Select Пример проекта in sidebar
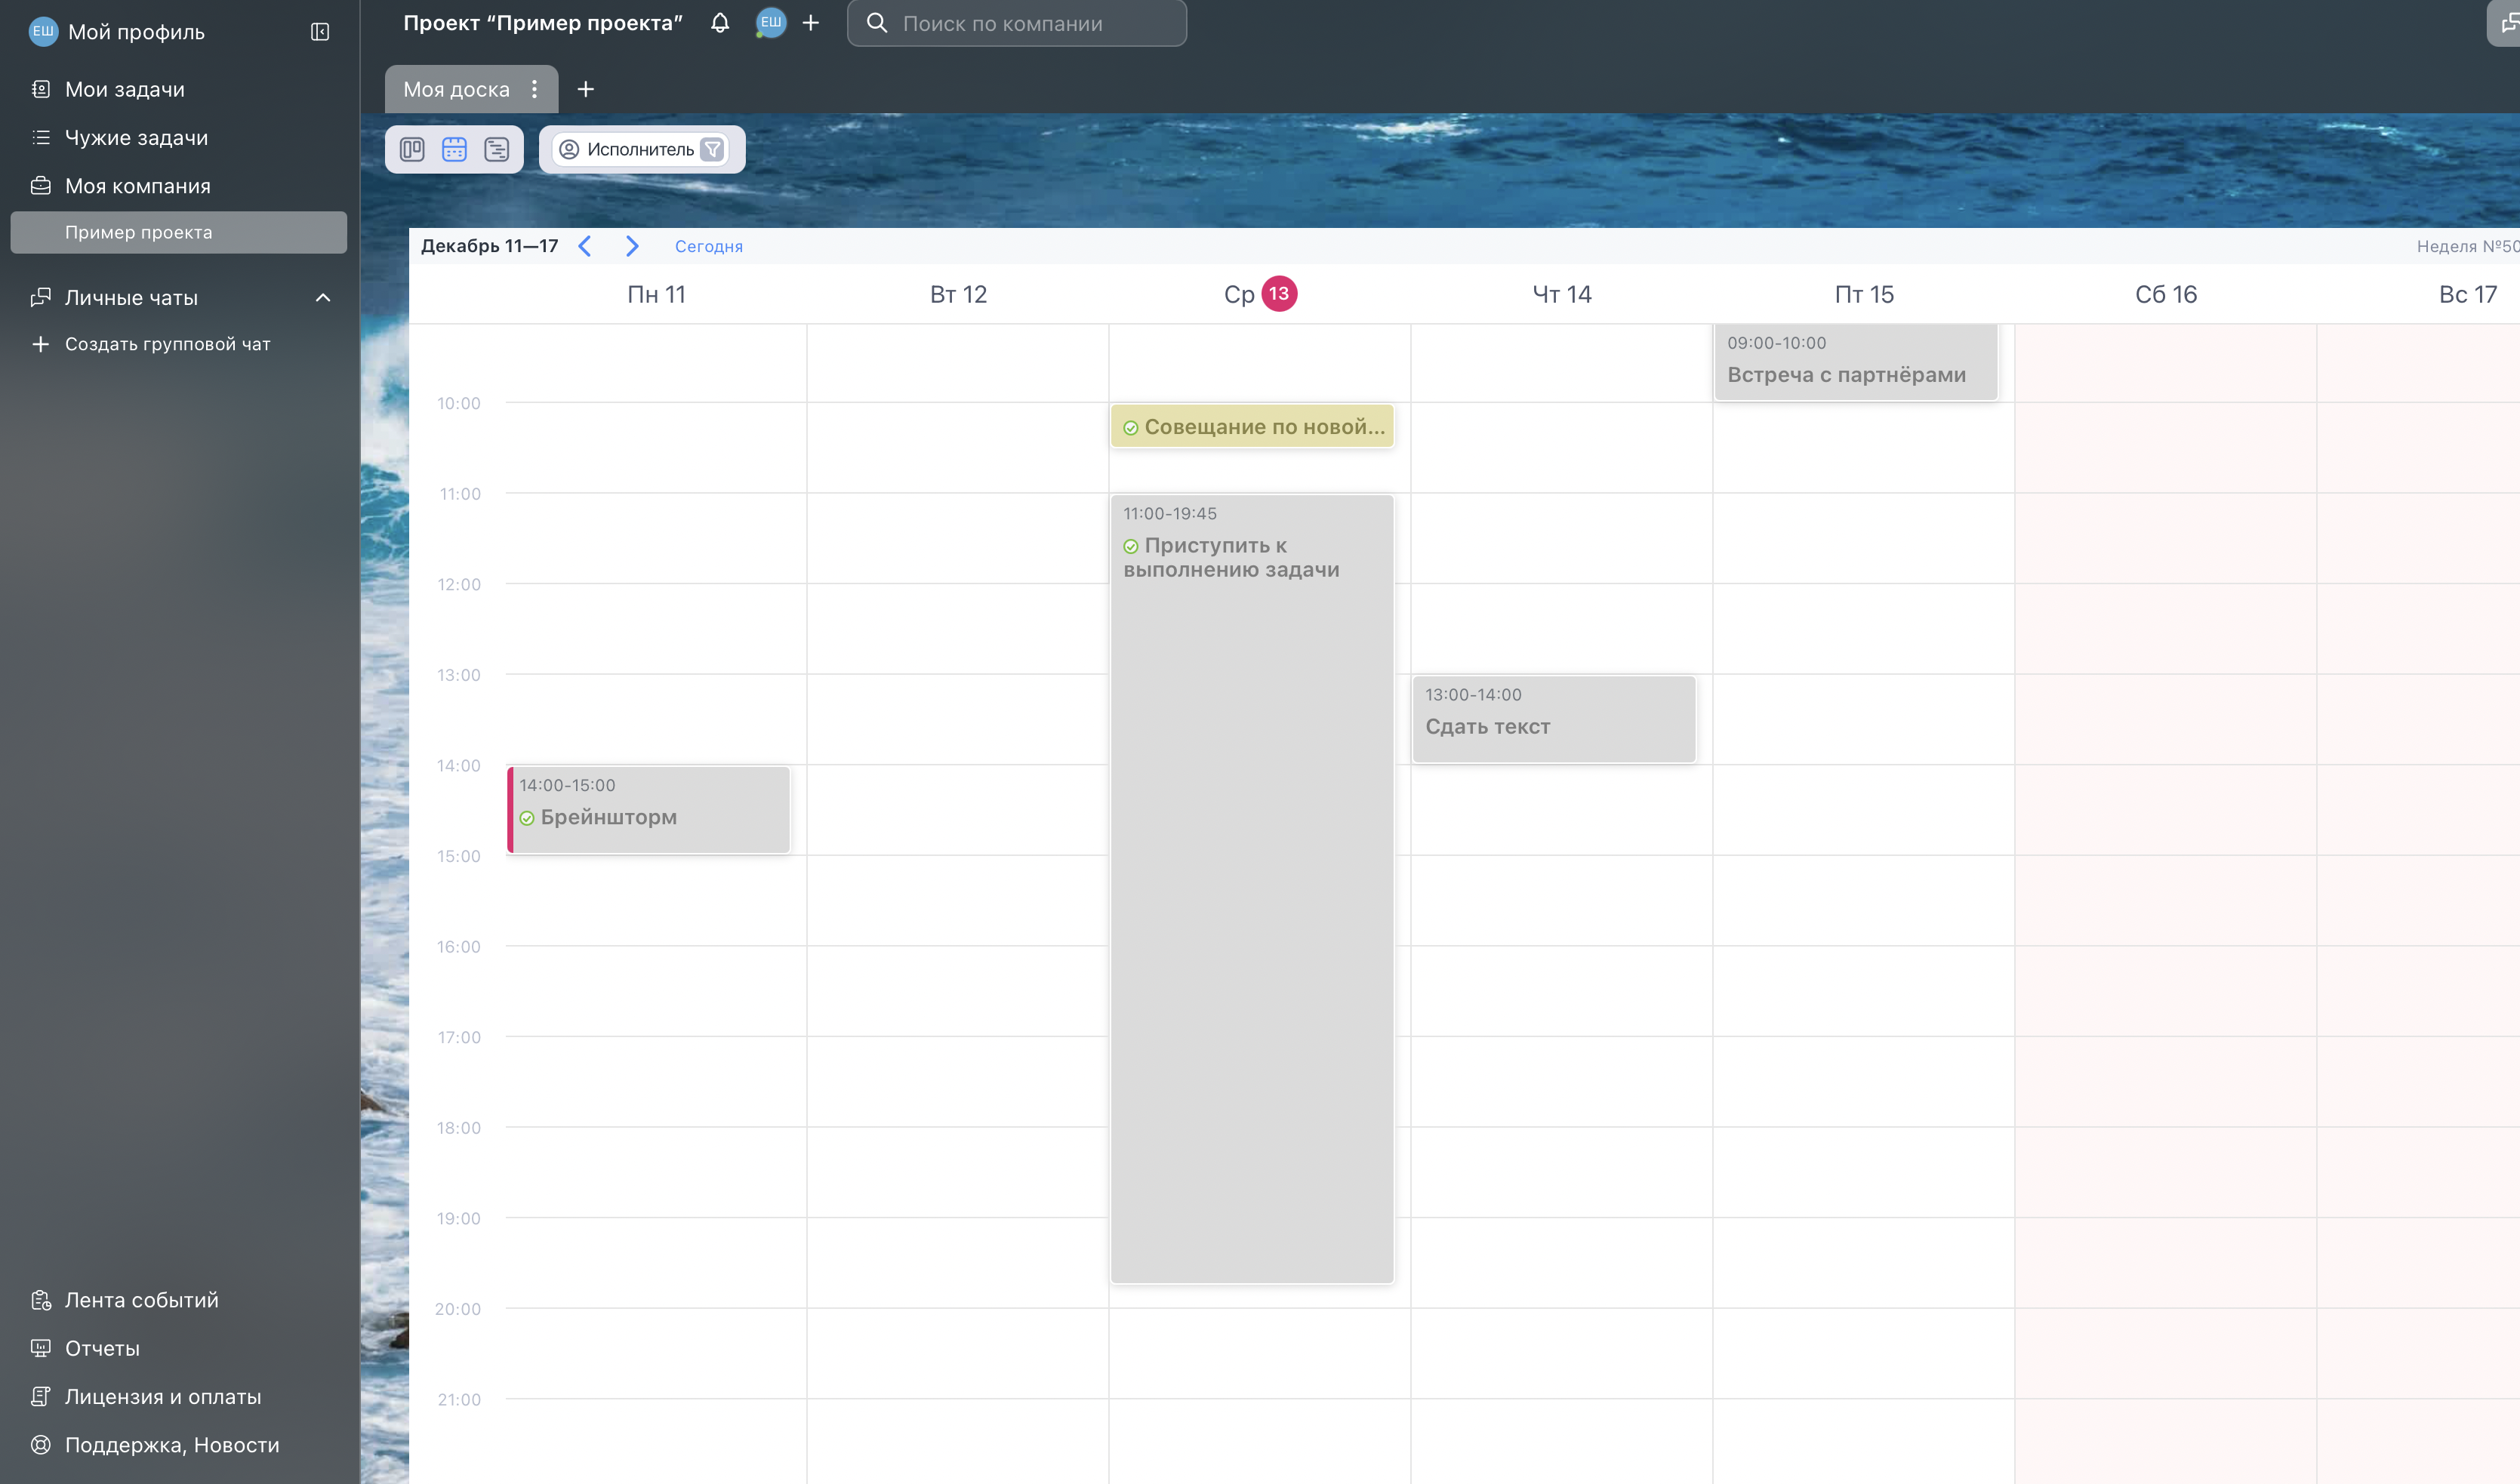The width and height of the screenshot is (2520, 1484). point(179,232)
